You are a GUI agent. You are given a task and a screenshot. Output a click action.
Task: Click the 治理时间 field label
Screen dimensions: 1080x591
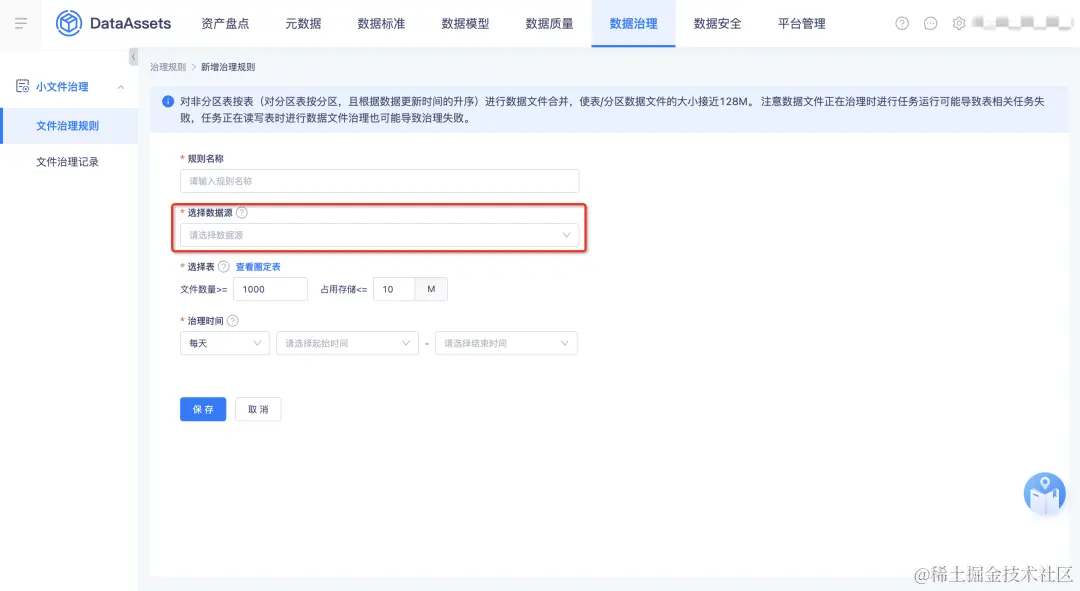click(205, 320)
